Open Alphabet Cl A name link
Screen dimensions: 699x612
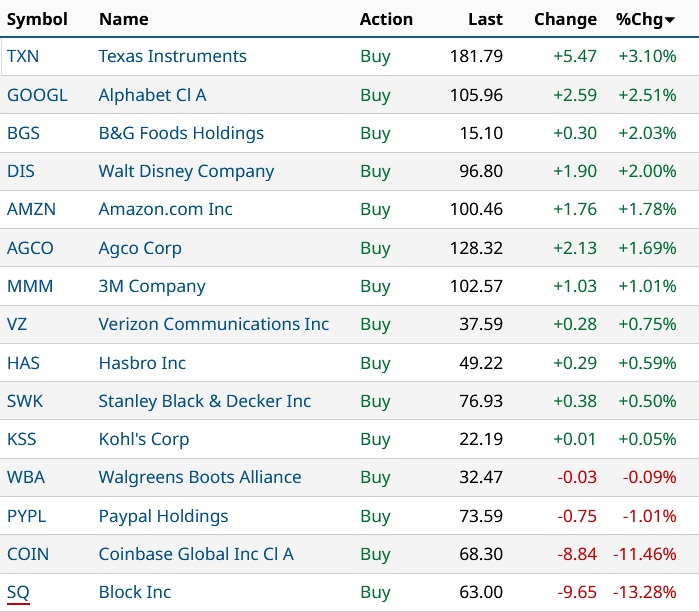(x=152, y=96)
